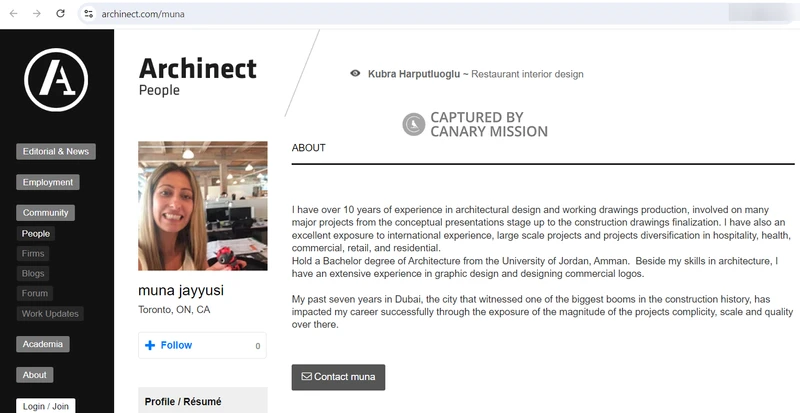
Task: Open Kubra Harputluoglu restaurant interior design link
Action: click(476, 74)
